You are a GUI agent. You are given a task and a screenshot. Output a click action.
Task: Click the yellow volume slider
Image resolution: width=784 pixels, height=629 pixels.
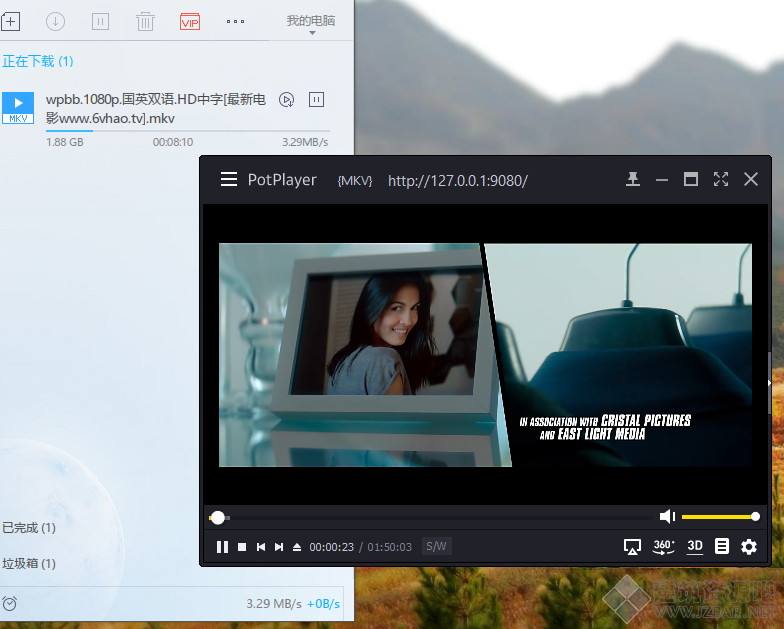[x=720, y=516]
